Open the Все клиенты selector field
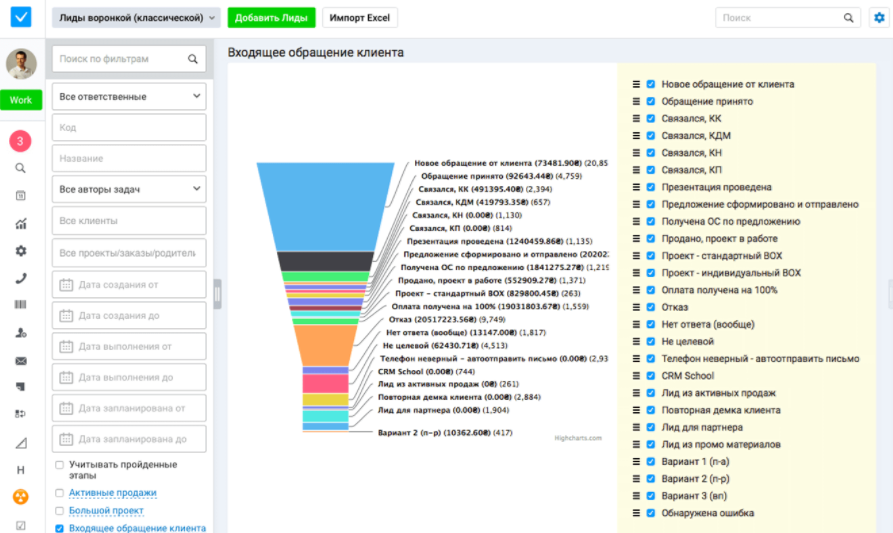This screenshot has height=533, width=893. click(129, 220)
